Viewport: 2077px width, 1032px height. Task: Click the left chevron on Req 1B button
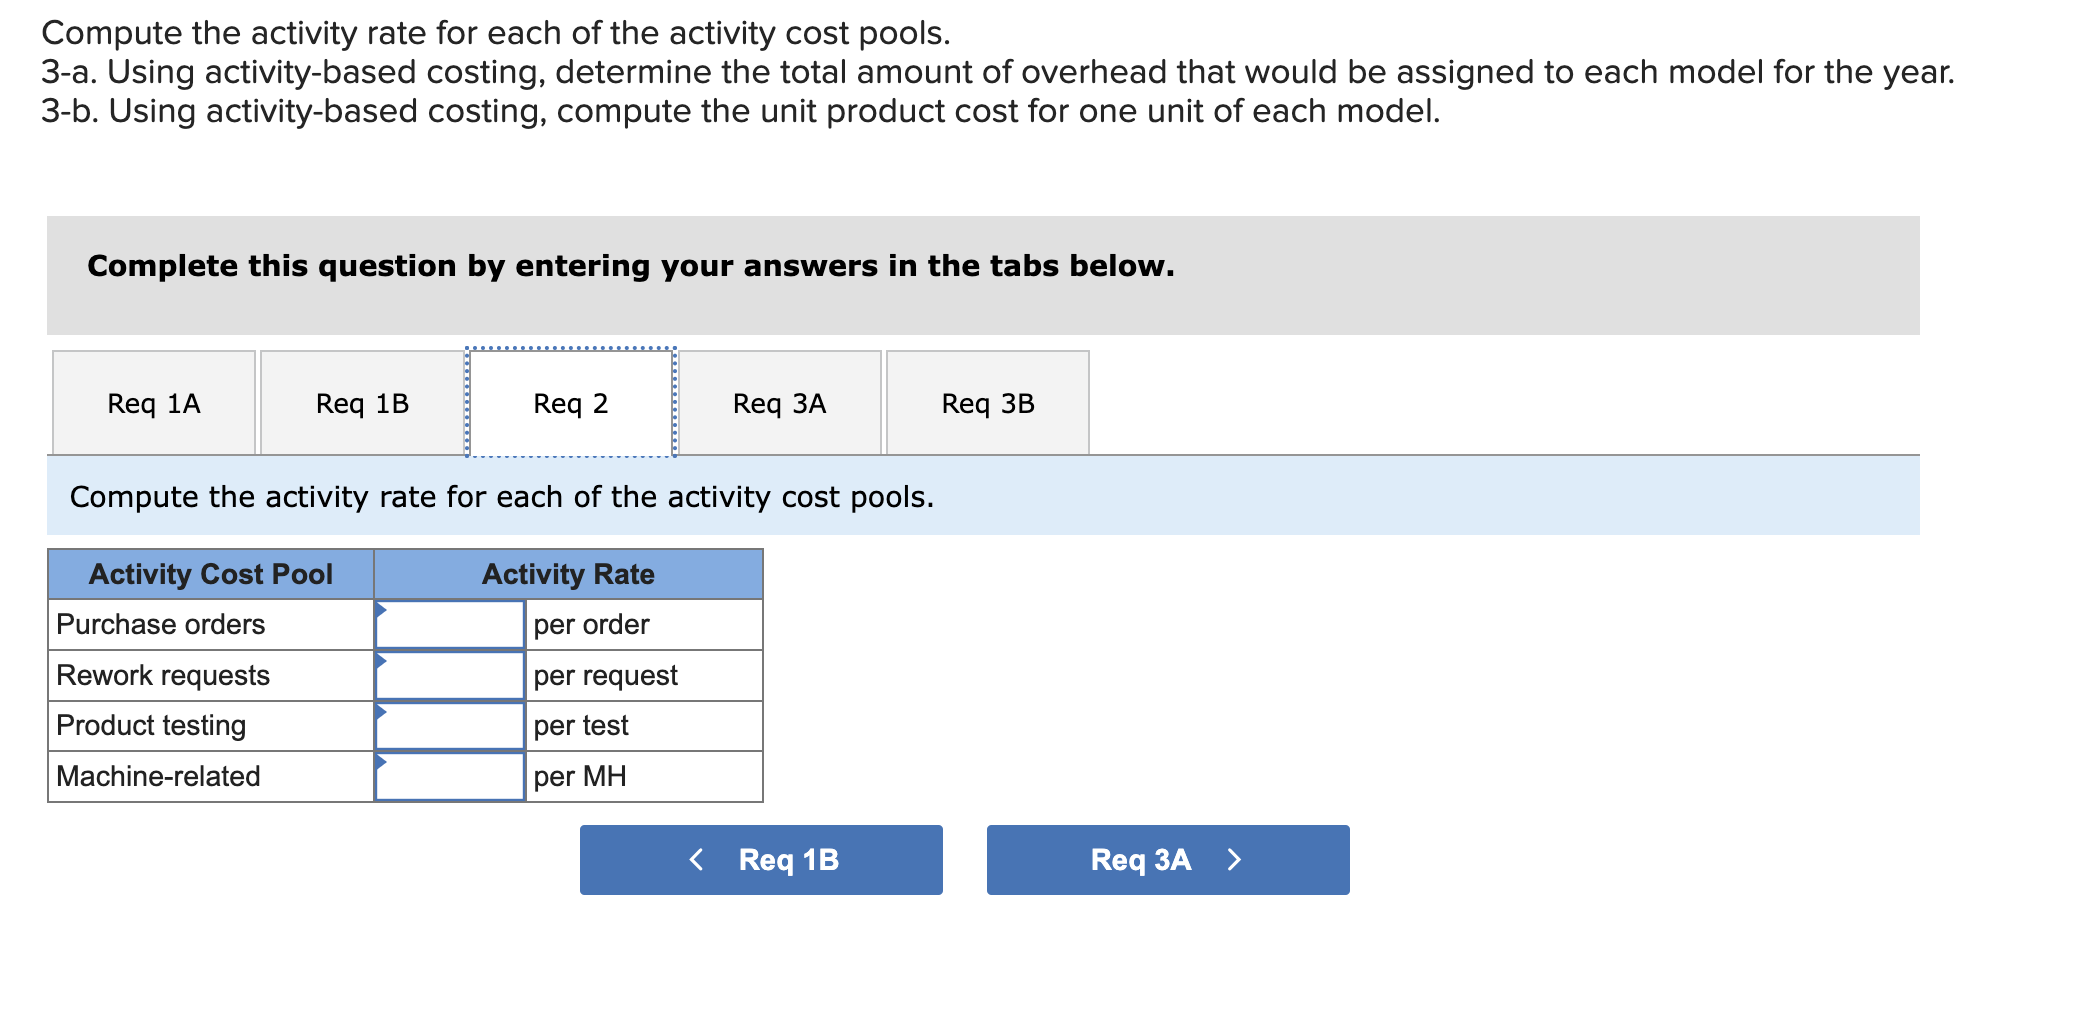pyautogui.click(x=697, y=859)
